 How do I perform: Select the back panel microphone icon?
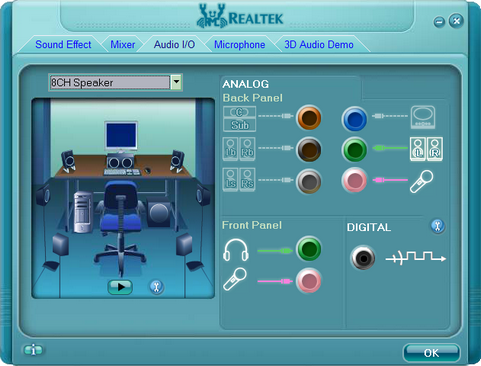422,181
